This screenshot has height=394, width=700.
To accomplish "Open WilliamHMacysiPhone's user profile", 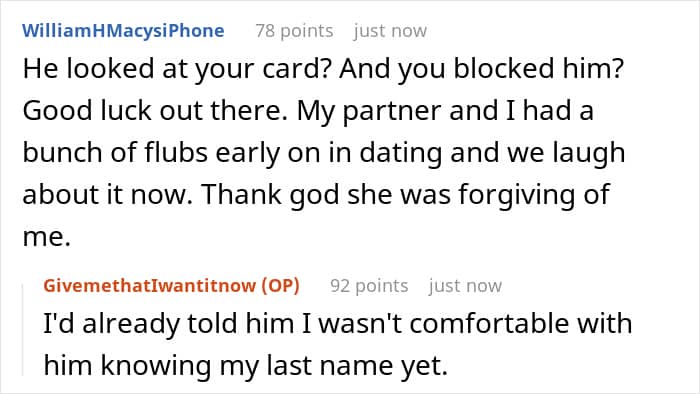I will click(123, 31).
